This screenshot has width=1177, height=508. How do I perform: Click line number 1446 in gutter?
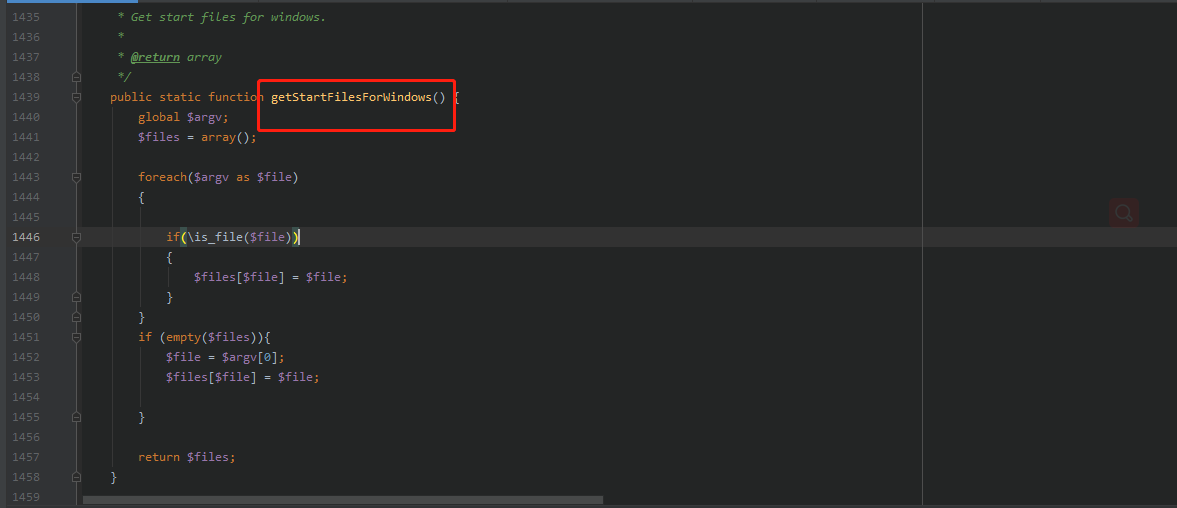26,237
